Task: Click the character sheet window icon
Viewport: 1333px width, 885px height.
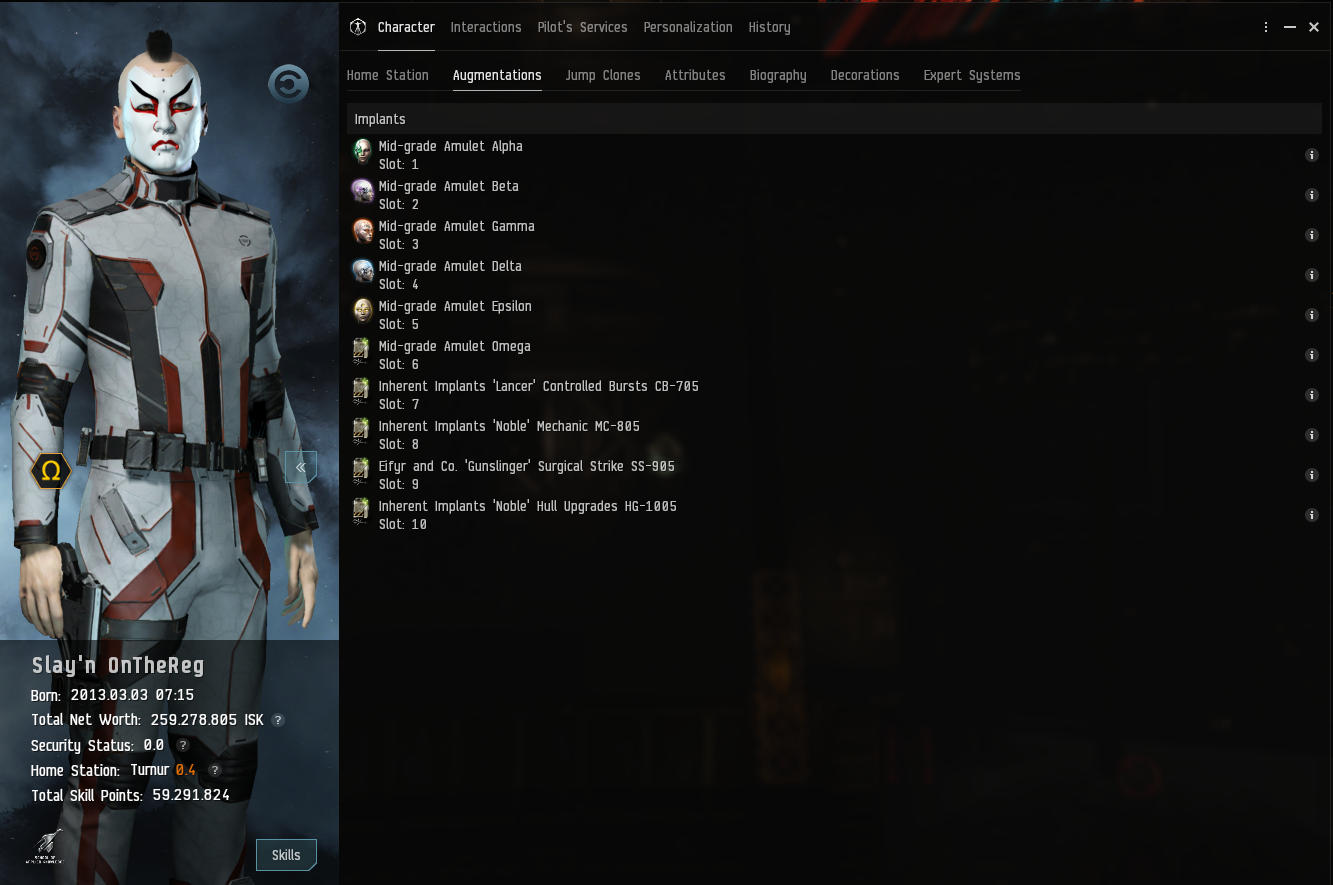Action: click(358, 27)
